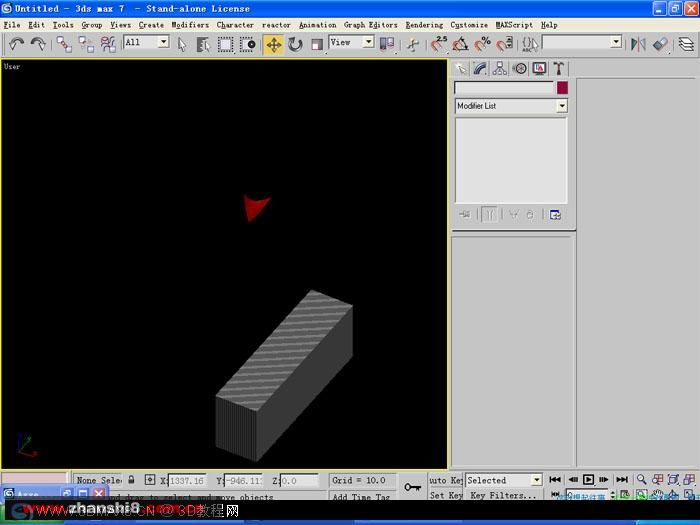700x525 pixels.
Task: Switch to the Modify command panel tab
Action: point(480,68)
